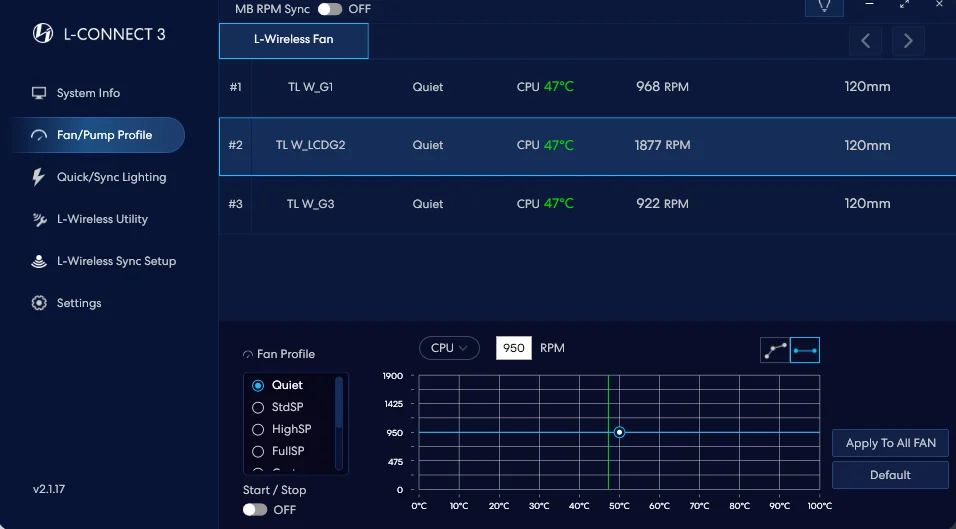Viewport: 956px width, 529px height.
Task: Select HighSP fan profile radio
Action: click(x=258, y=430)
